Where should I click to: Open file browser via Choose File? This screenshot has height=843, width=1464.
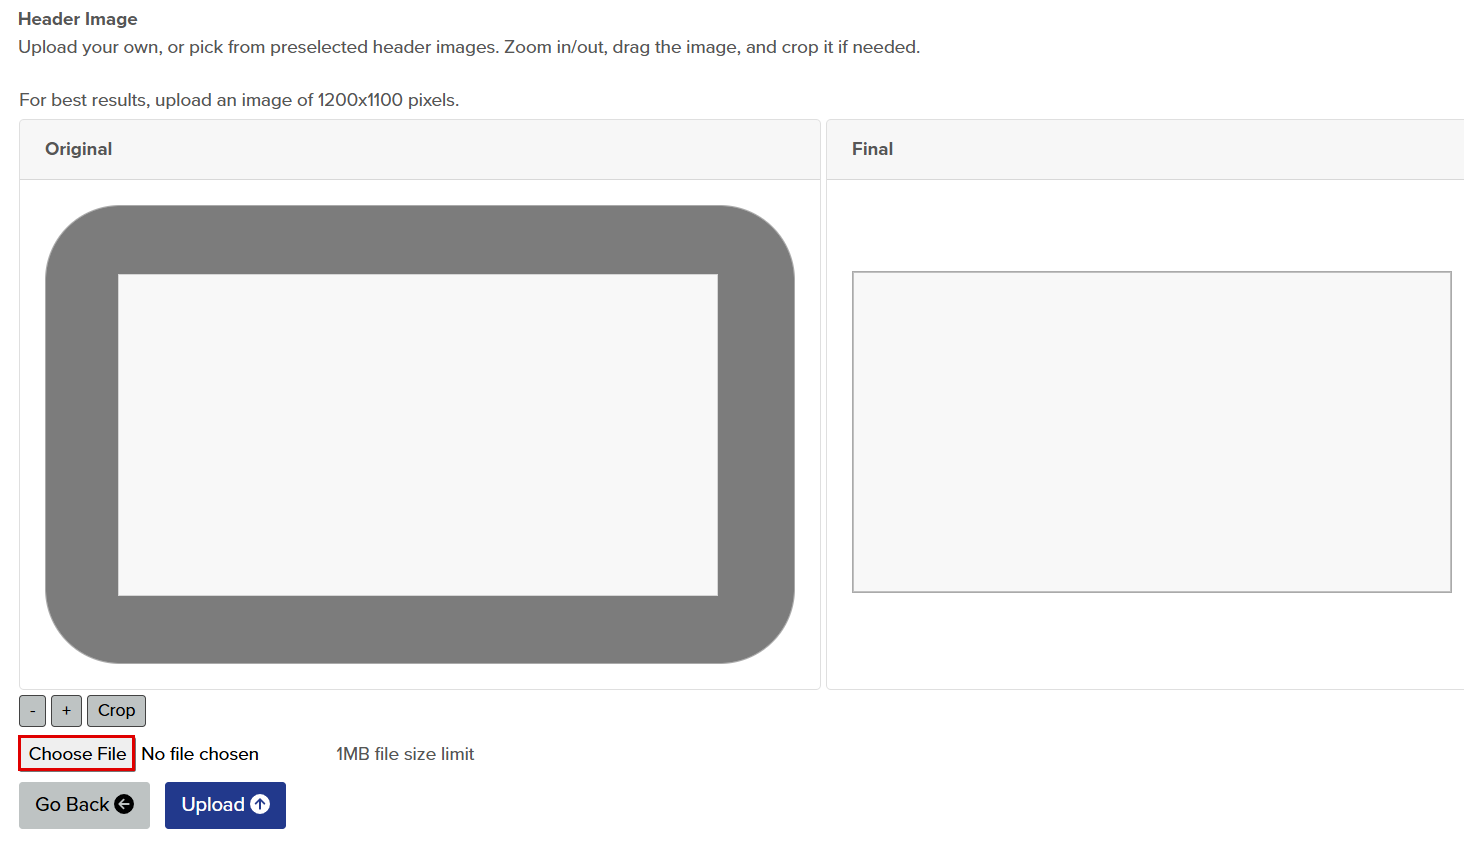tap(75, 753)
